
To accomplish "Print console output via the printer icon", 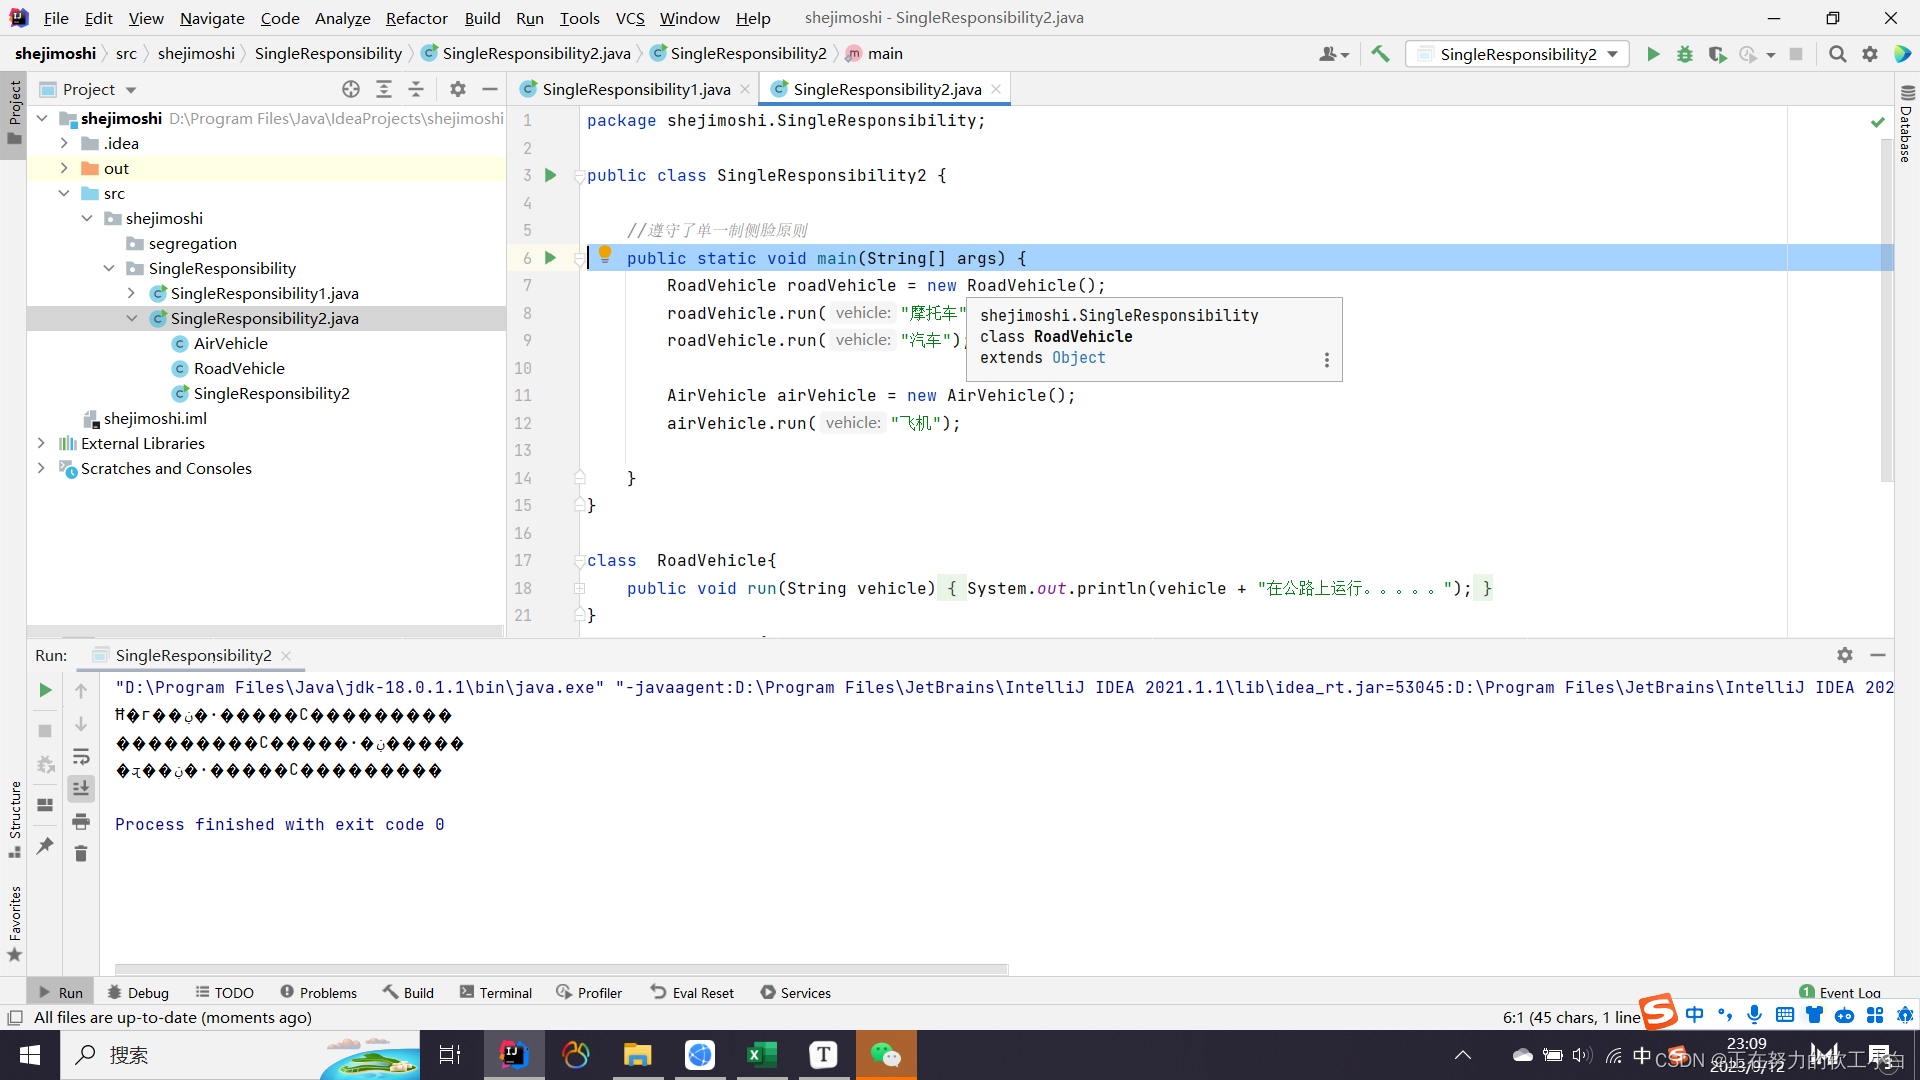I will tap(81, 821).
